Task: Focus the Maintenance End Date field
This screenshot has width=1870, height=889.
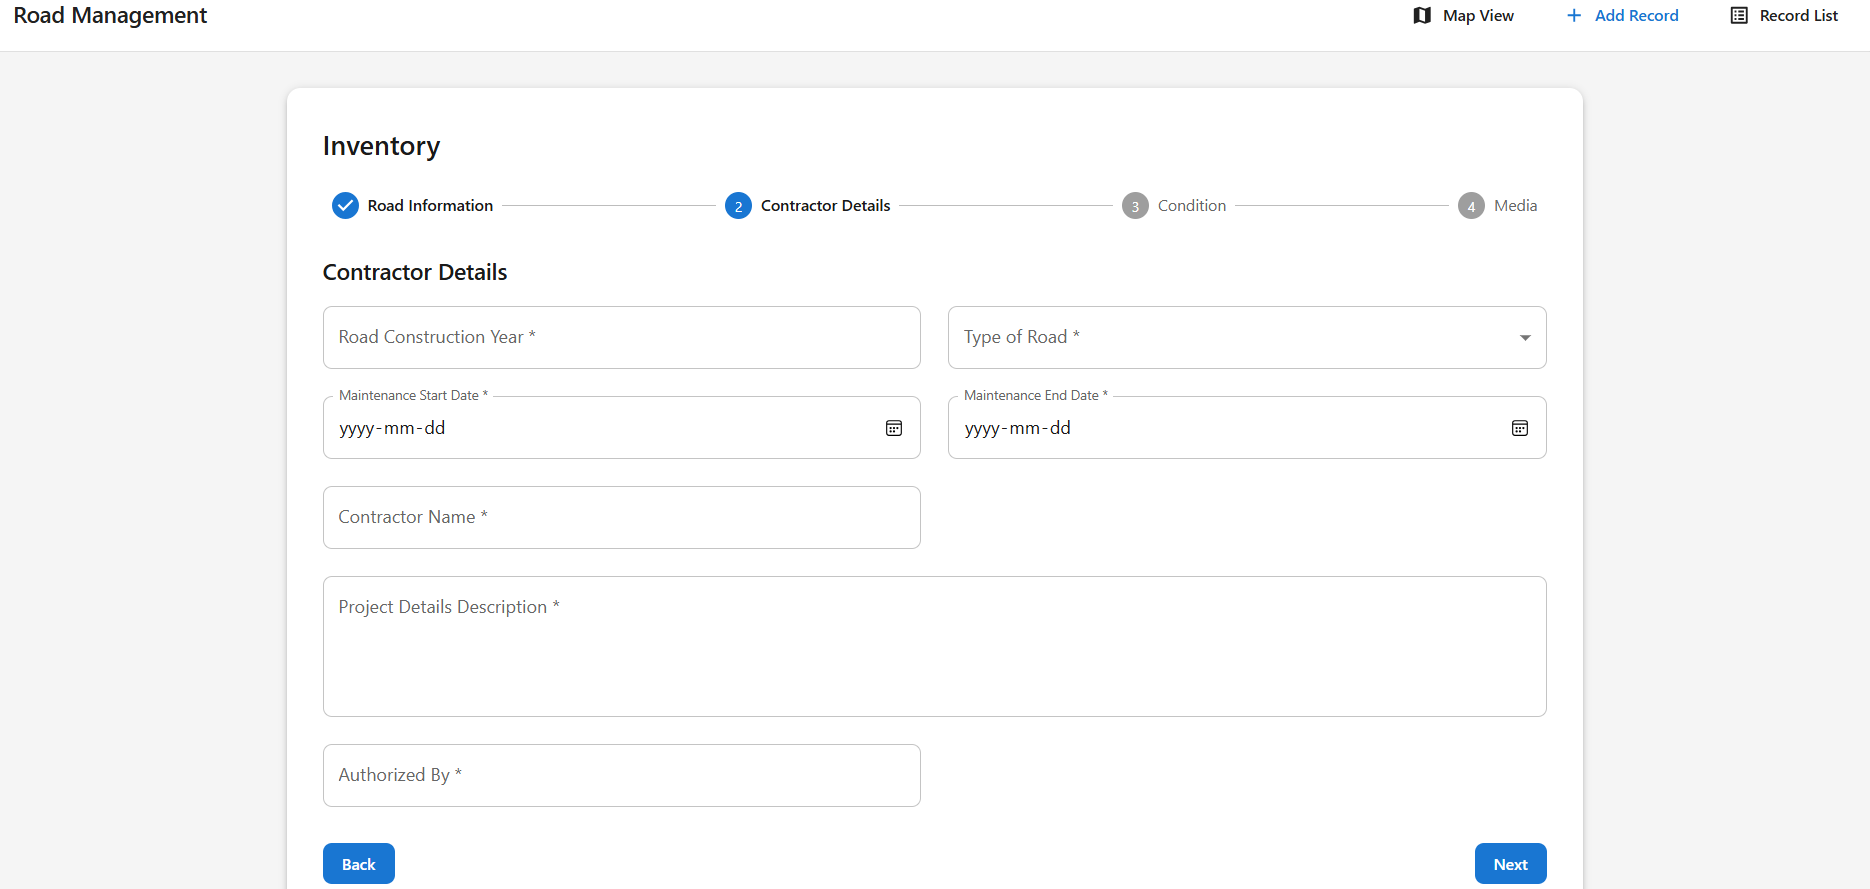Action: point(1247,428)
